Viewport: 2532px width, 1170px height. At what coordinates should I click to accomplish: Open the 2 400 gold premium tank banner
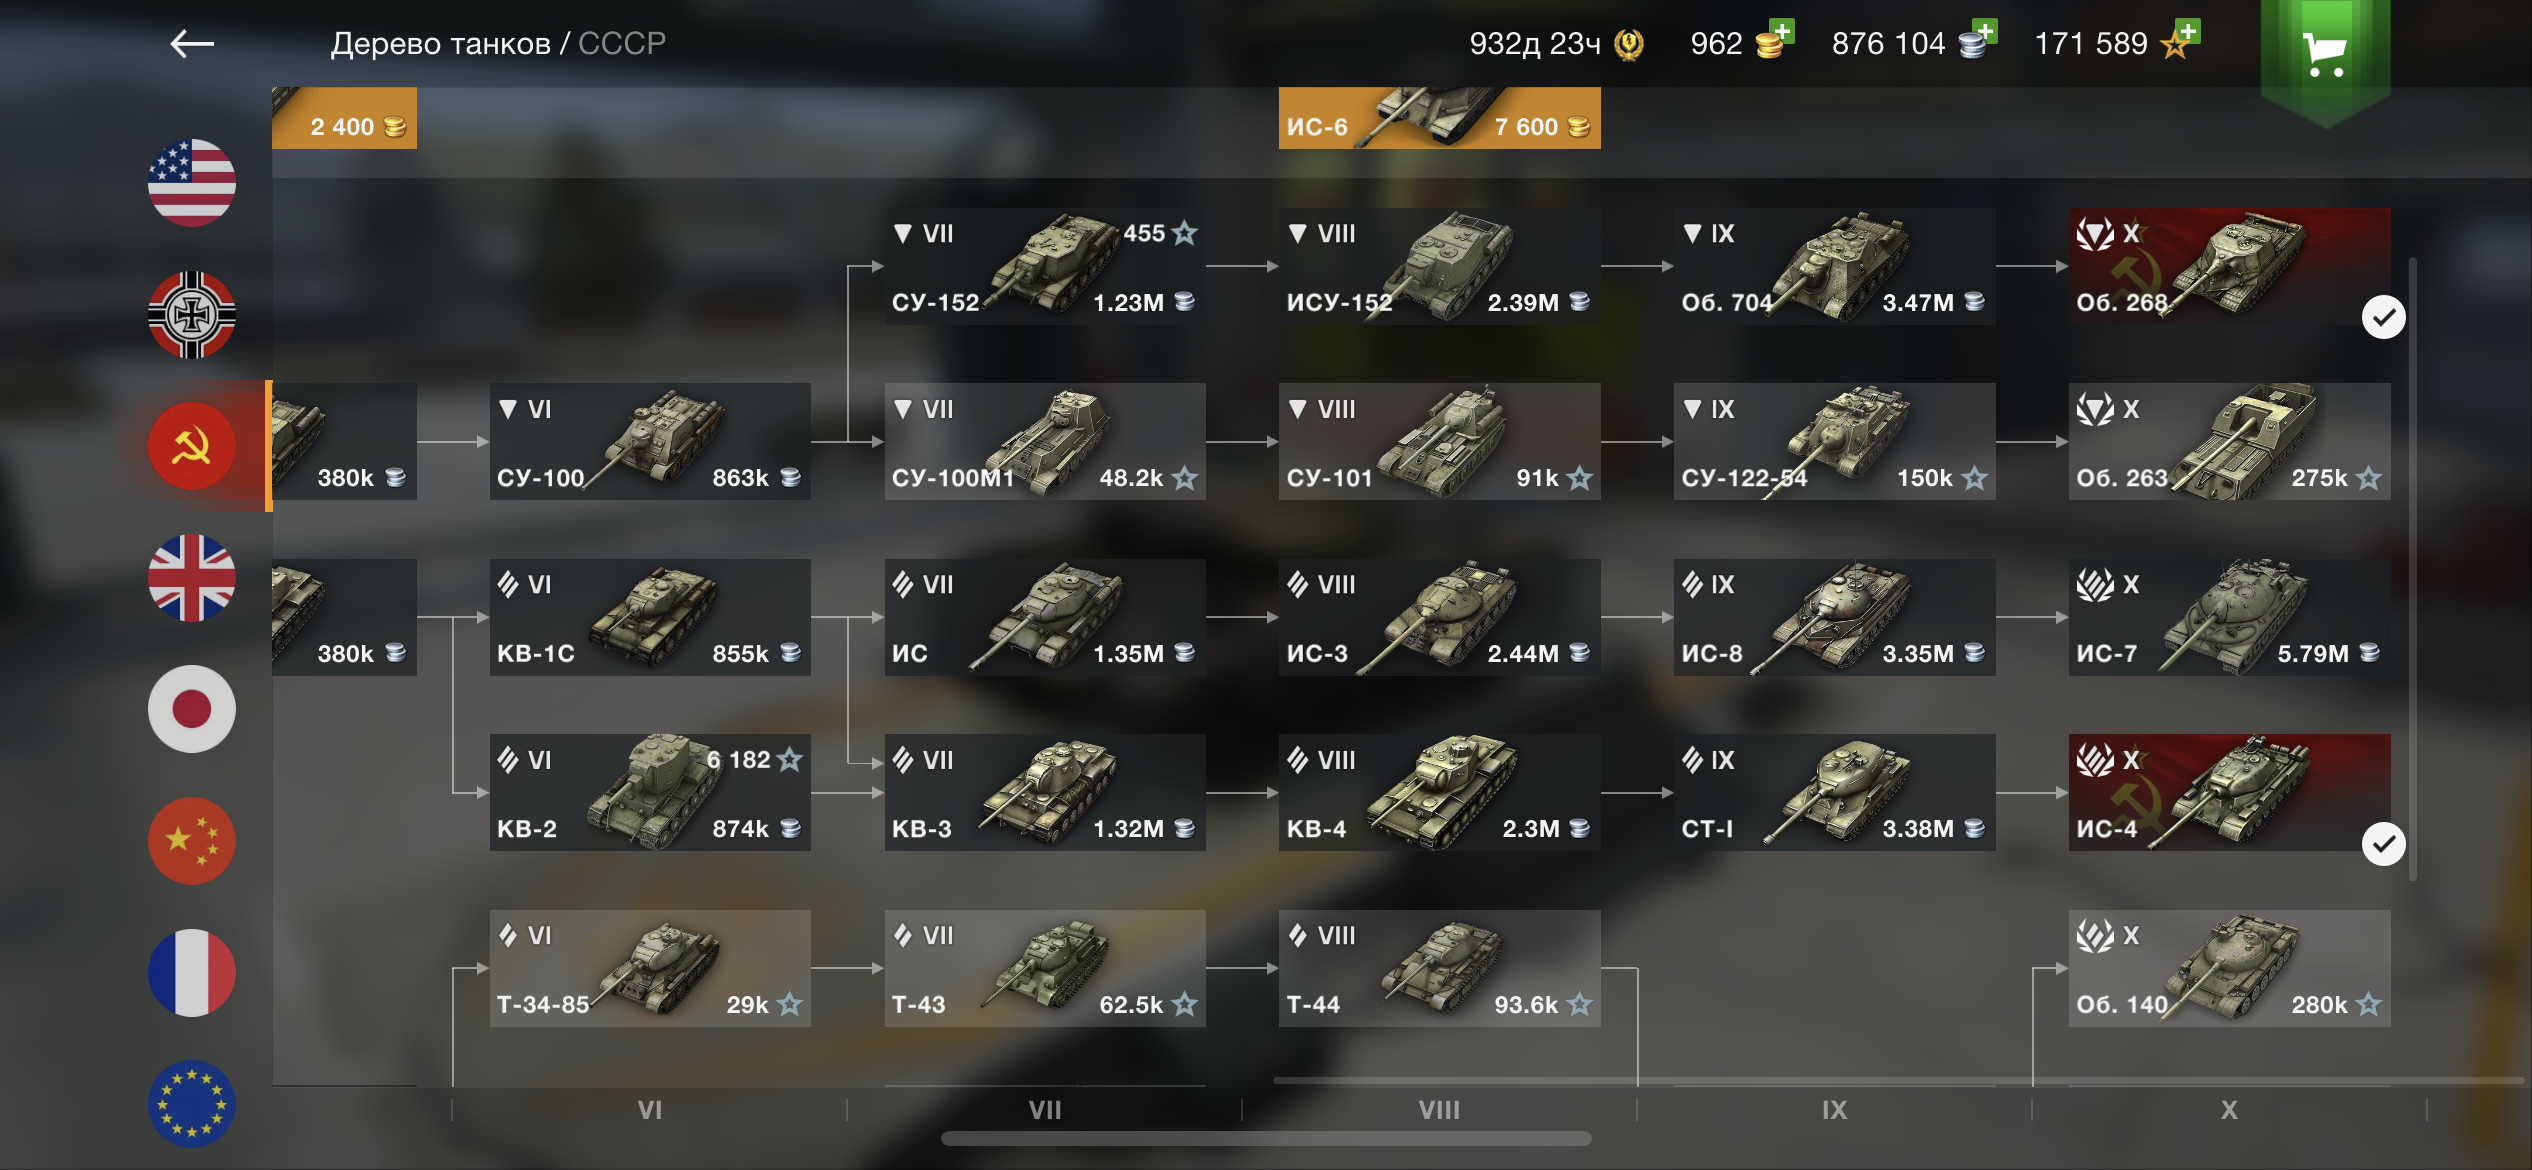pyautogui.click(x=344, y=118)
